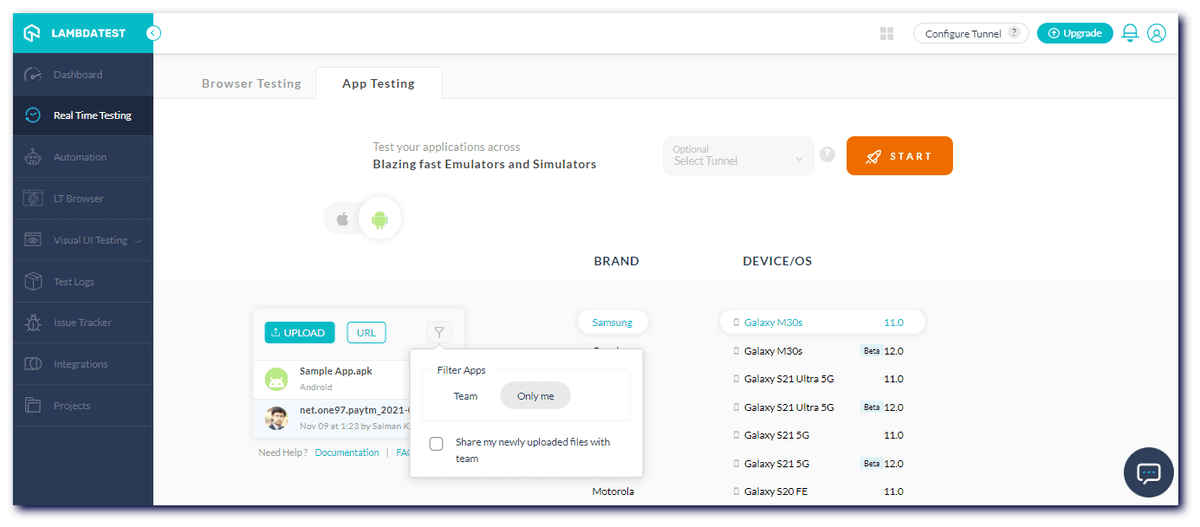The height and width of the screenshot is (527, 1200).
Task: Go to LT Browser section
Action: pyautogui.click(x=83, y=198)
